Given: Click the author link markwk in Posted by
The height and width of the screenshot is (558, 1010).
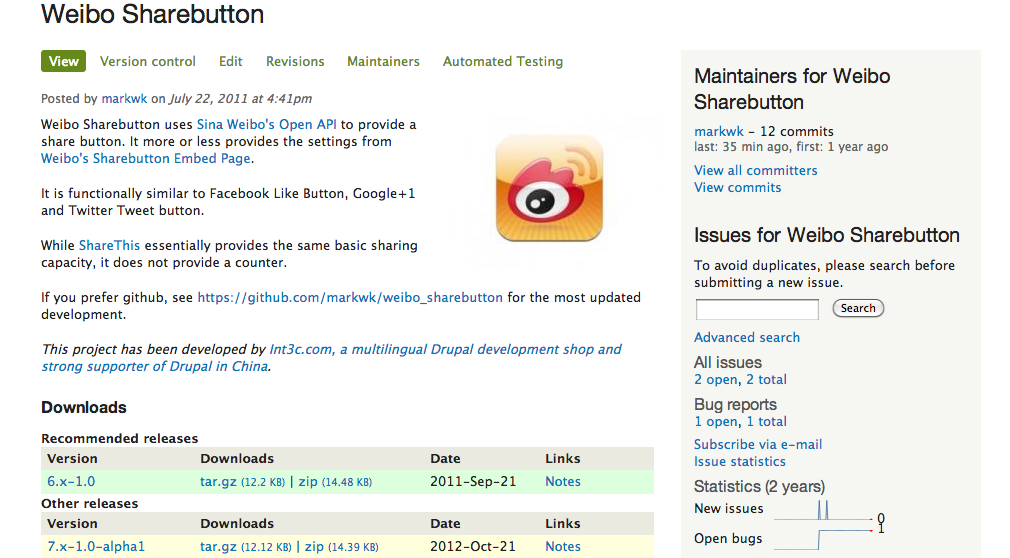Looking at the screenshot, I should coord(124,99).
